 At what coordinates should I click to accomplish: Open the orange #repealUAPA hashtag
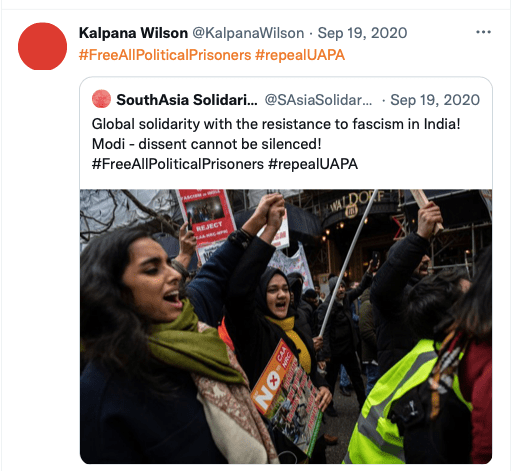[300, 55]
